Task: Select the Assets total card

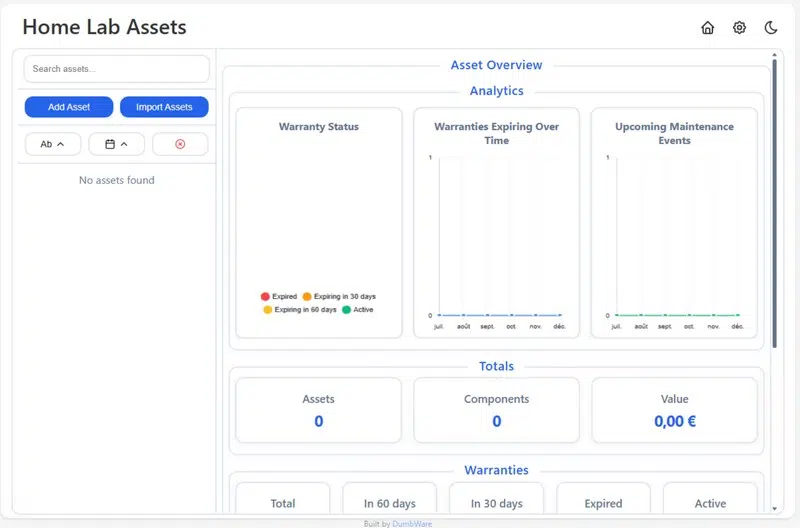Action: 318,410
